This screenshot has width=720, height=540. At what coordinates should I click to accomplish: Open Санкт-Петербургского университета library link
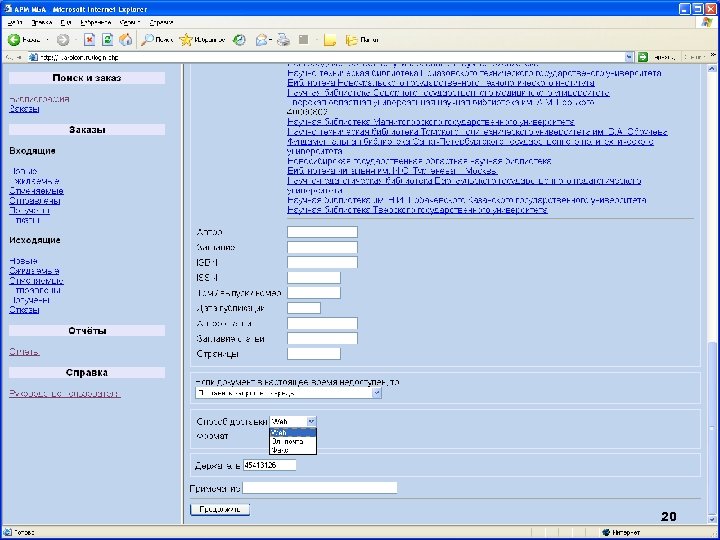(470, 141)
